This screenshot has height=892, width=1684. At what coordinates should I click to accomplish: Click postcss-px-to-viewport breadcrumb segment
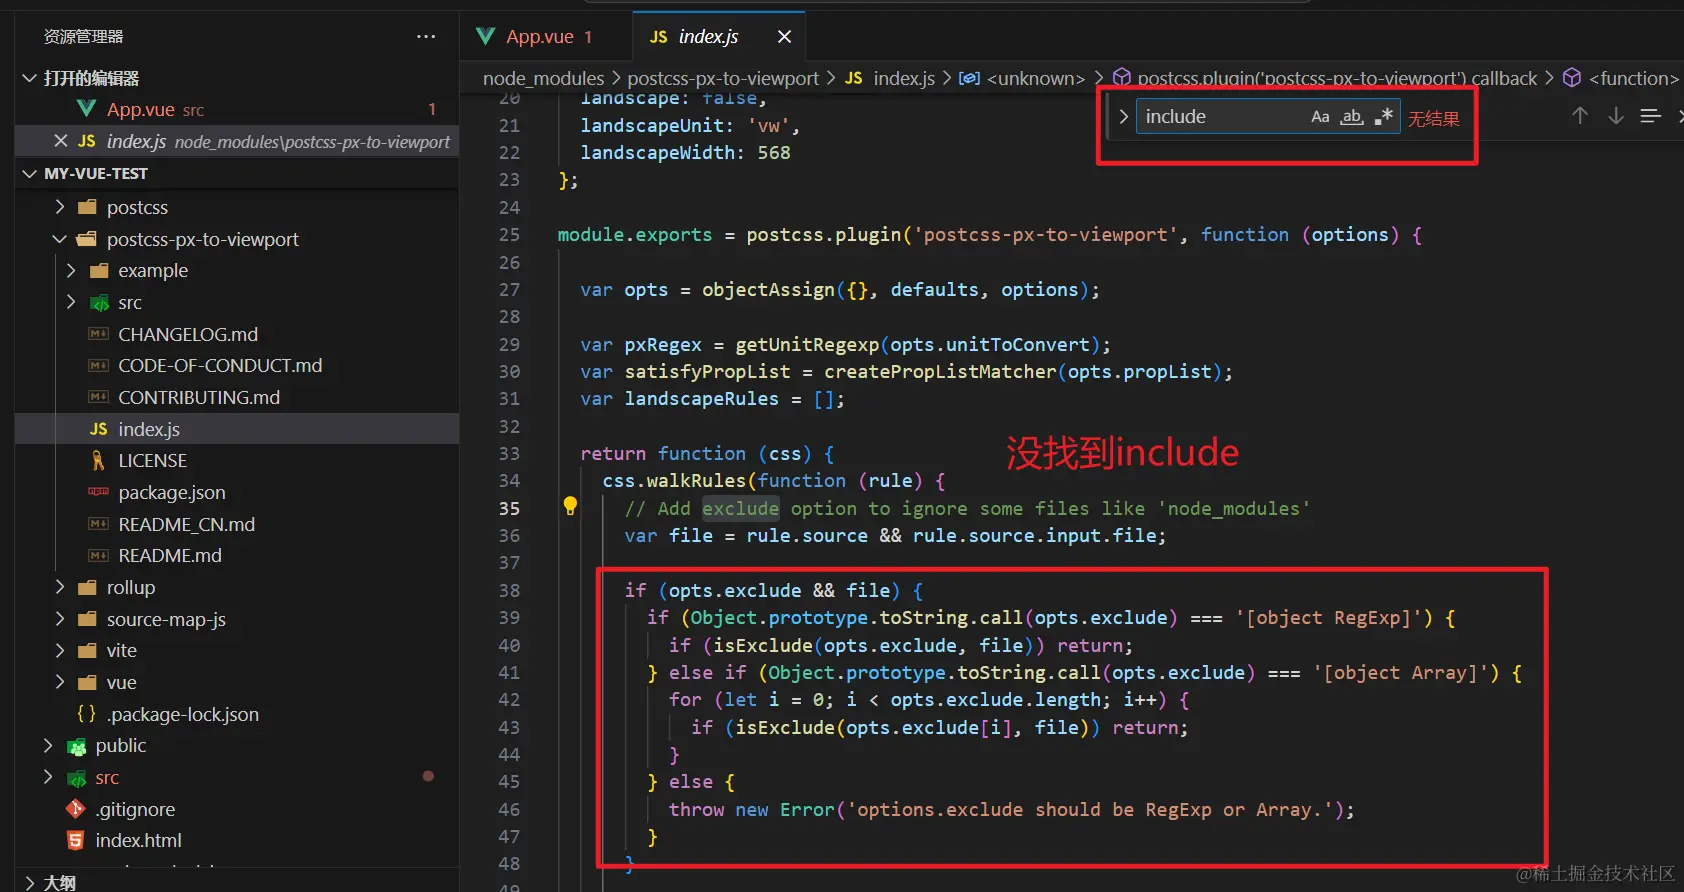pos(723,78)
